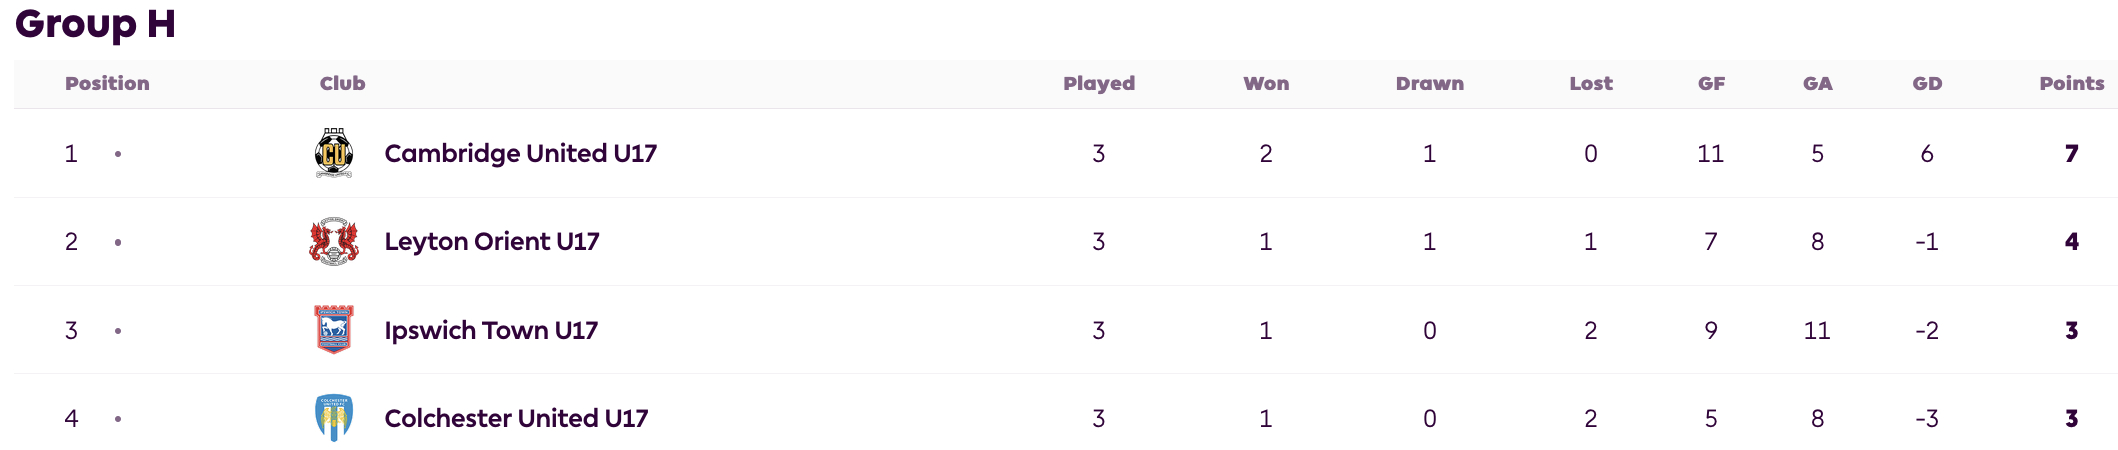This screenshot has height=450, width=2118.
Task: Click the Group H heading
Action: tap(95, 23)
